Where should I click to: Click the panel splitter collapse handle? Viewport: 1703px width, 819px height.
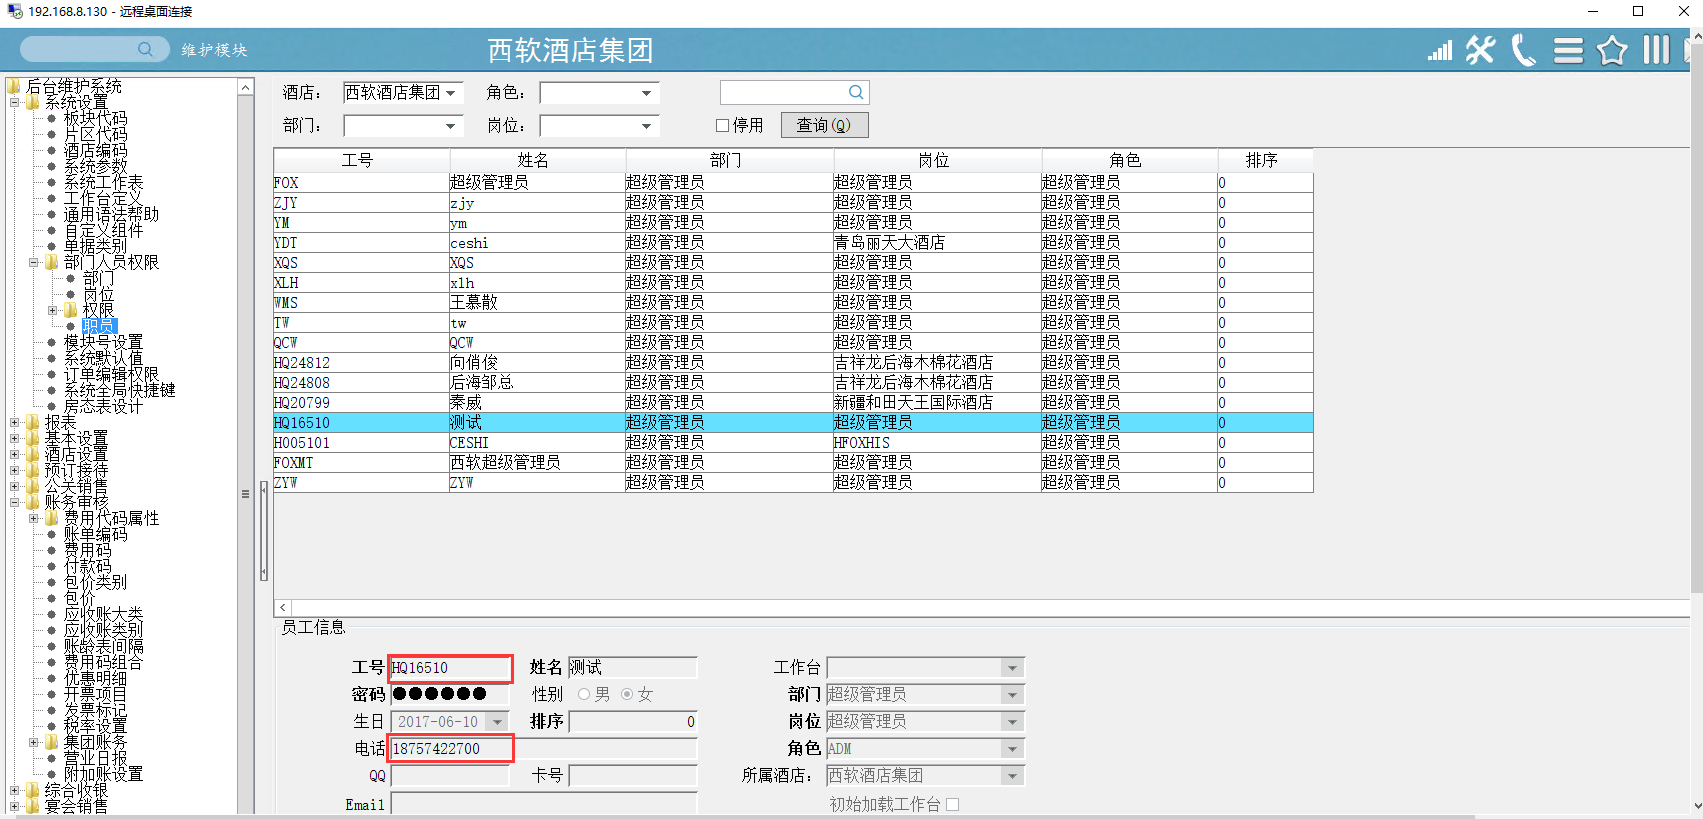pyautogui.click(x=264, y=530)
